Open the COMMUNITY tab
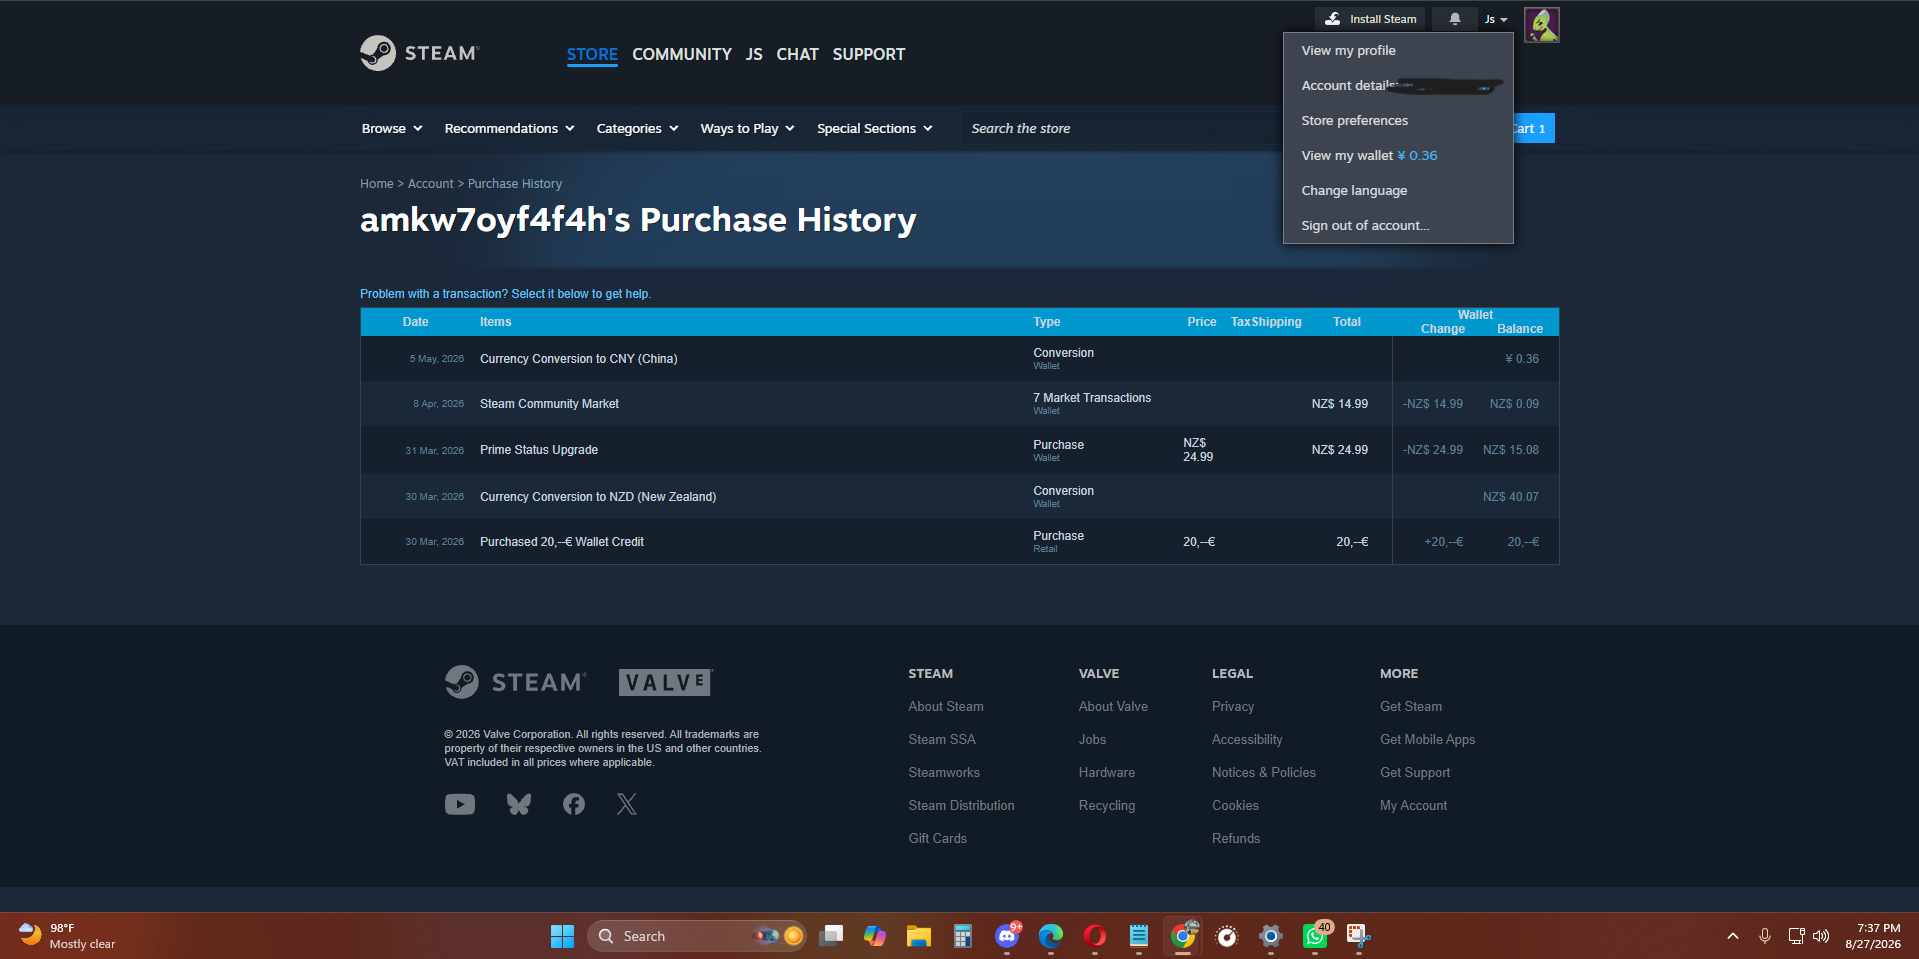The image size is (1919, 959). tap(682, 54)
